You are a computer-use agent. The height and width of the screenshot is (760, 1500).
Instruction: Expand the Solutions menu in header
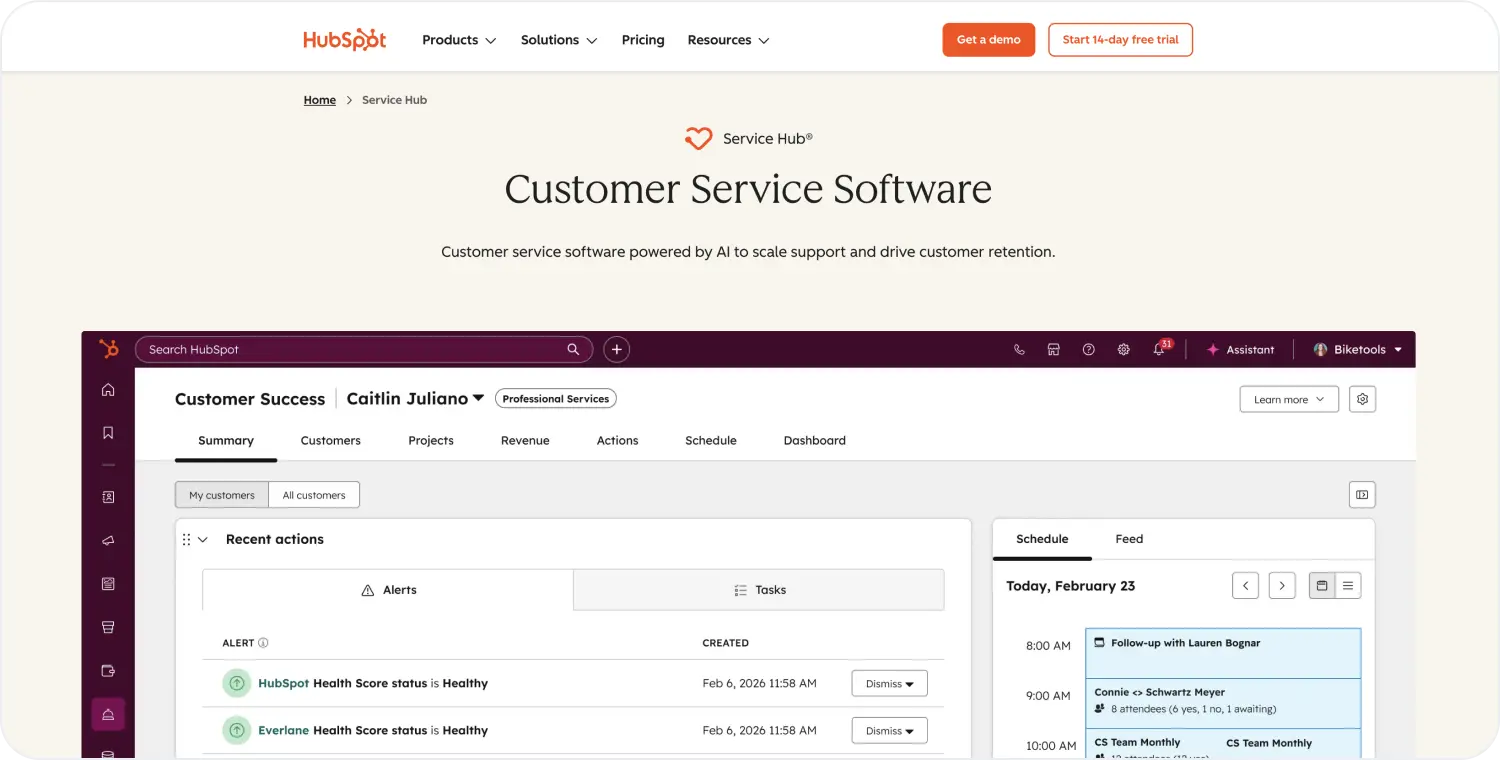pos(559,40)
